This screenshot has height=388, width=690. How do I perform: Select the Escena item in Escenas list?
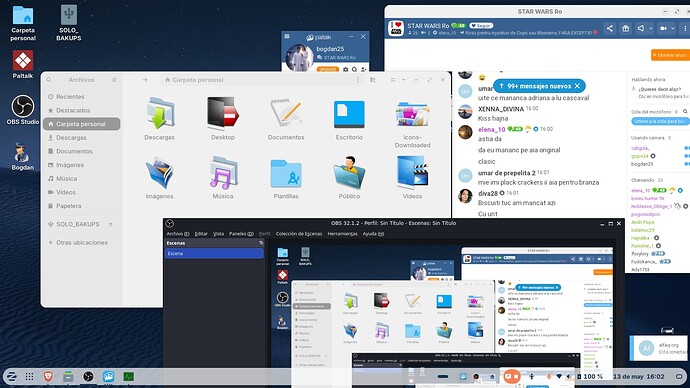pyautogui.click(x=214, y=253)
